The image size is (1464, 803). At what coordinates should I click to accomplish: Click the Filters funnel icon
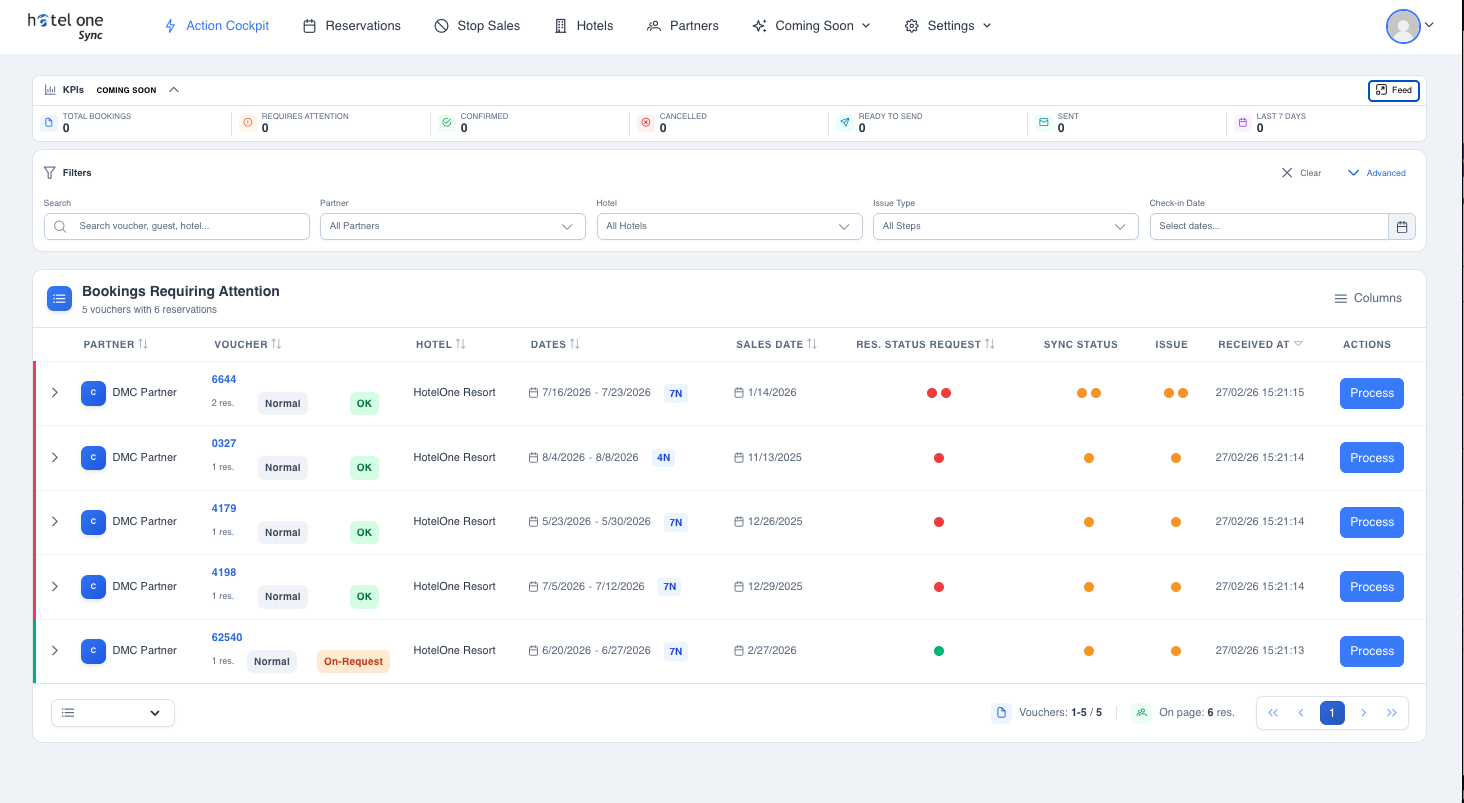coord(50,172)
